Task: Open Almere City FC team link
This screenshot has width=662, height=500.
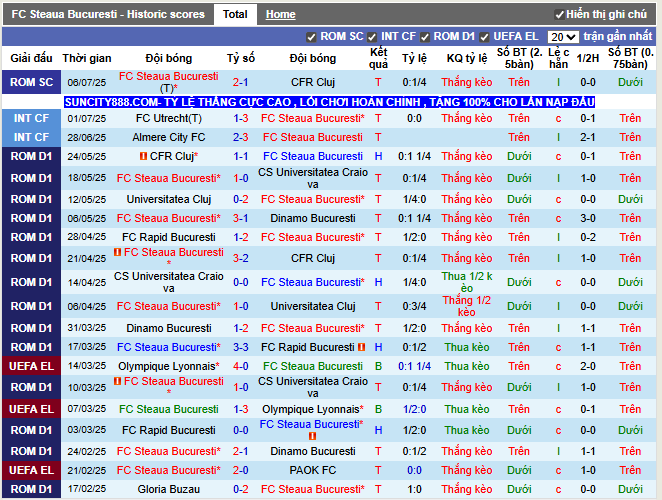Action: coord(169,137)
